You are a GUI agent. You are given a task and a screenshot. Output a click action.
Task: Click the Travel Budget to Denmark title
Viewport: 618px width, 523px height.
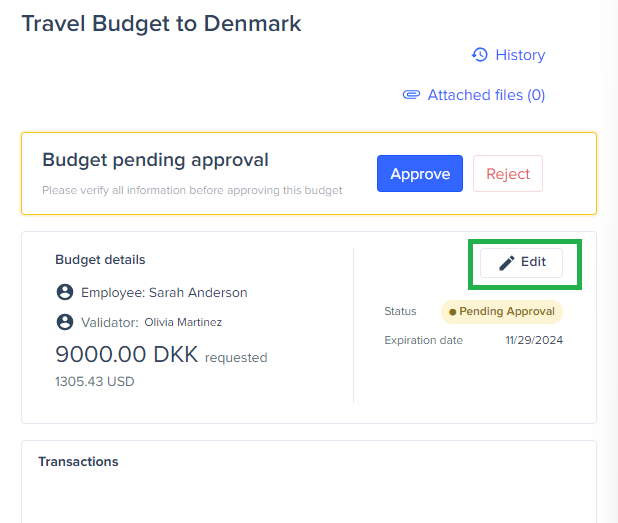161,23
